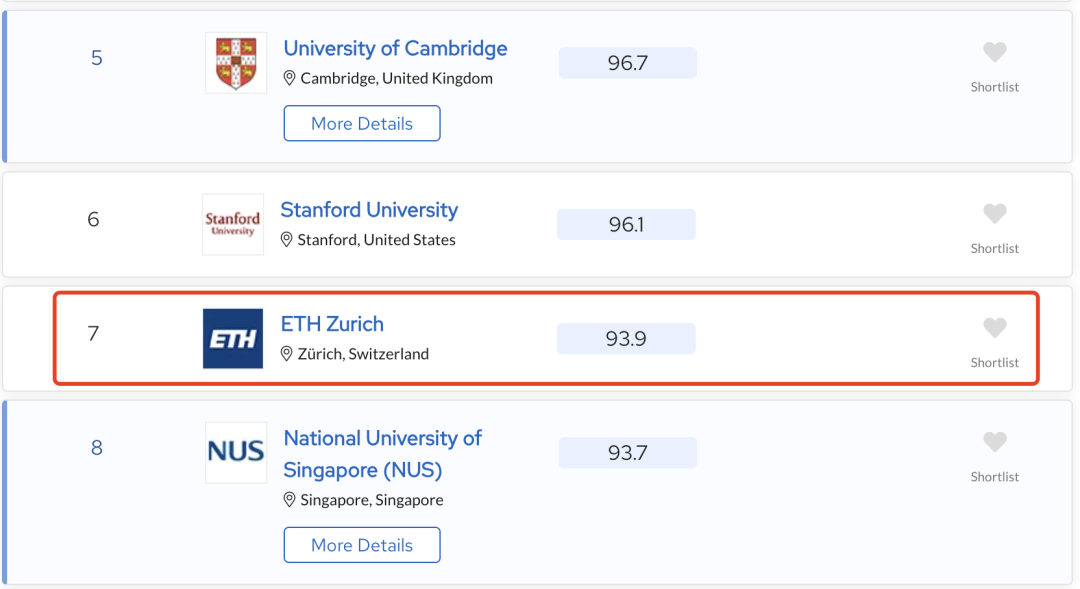Open More Details for University of Cambridge

pos(362,123)
